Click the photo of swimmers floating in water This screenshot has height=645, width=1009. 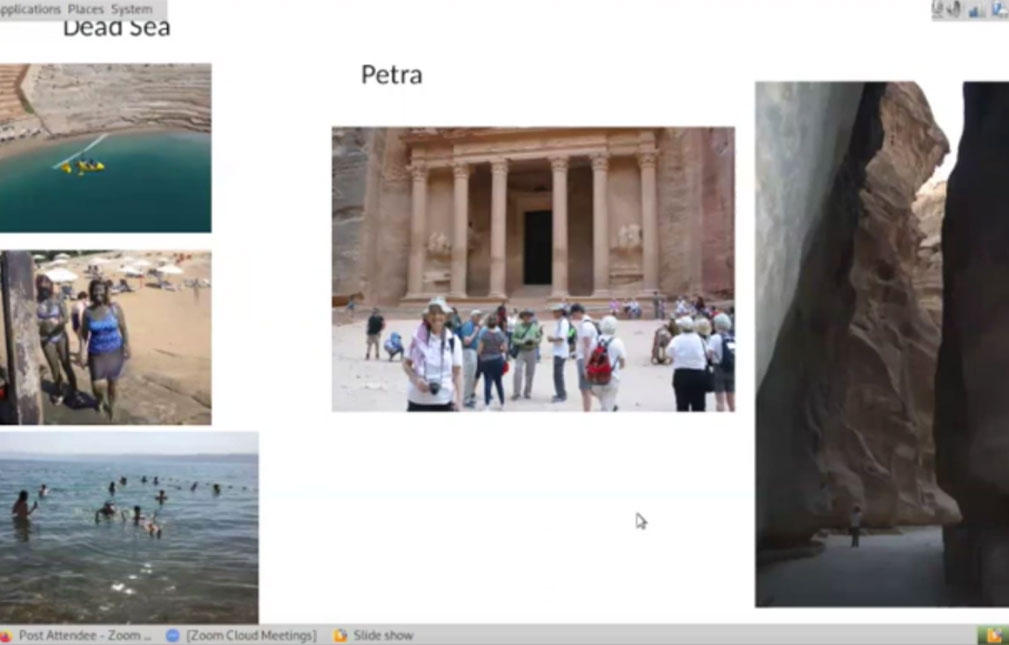[128, 527]
